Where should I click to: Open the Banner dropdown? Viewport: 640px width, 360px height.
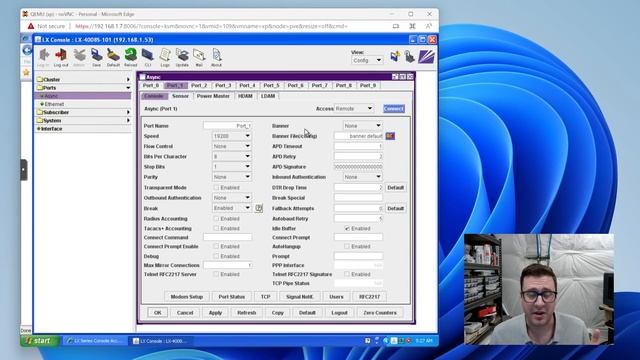(x=362, y=126)
